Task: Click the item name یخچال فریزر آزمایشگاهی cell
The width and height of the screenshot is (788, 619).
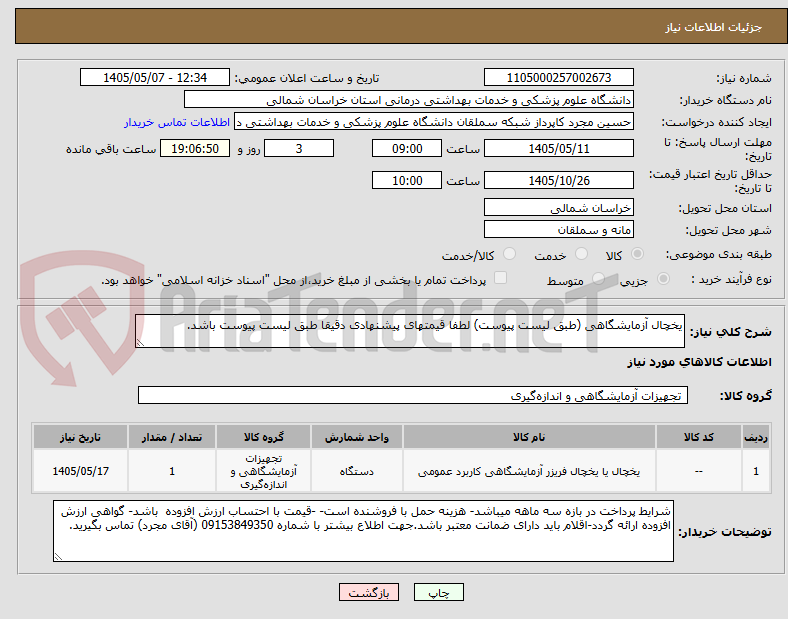Action: [529, 471]
